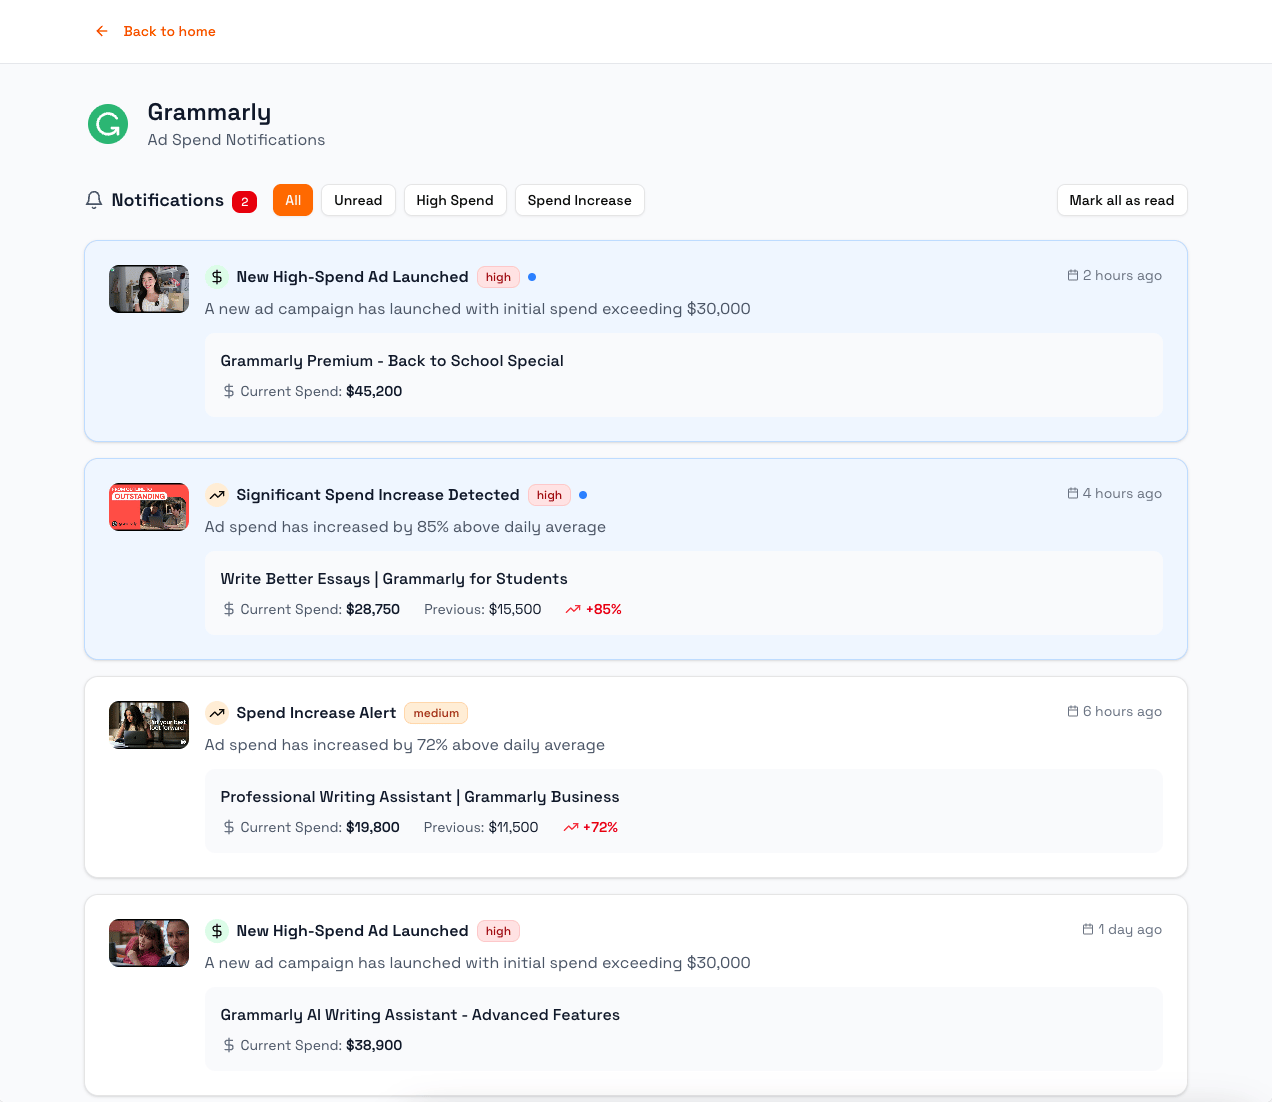Click the calendar icon beside 1 day ago
1272x1102 pixels.
pyautogui.click(x=1088, y=929)
